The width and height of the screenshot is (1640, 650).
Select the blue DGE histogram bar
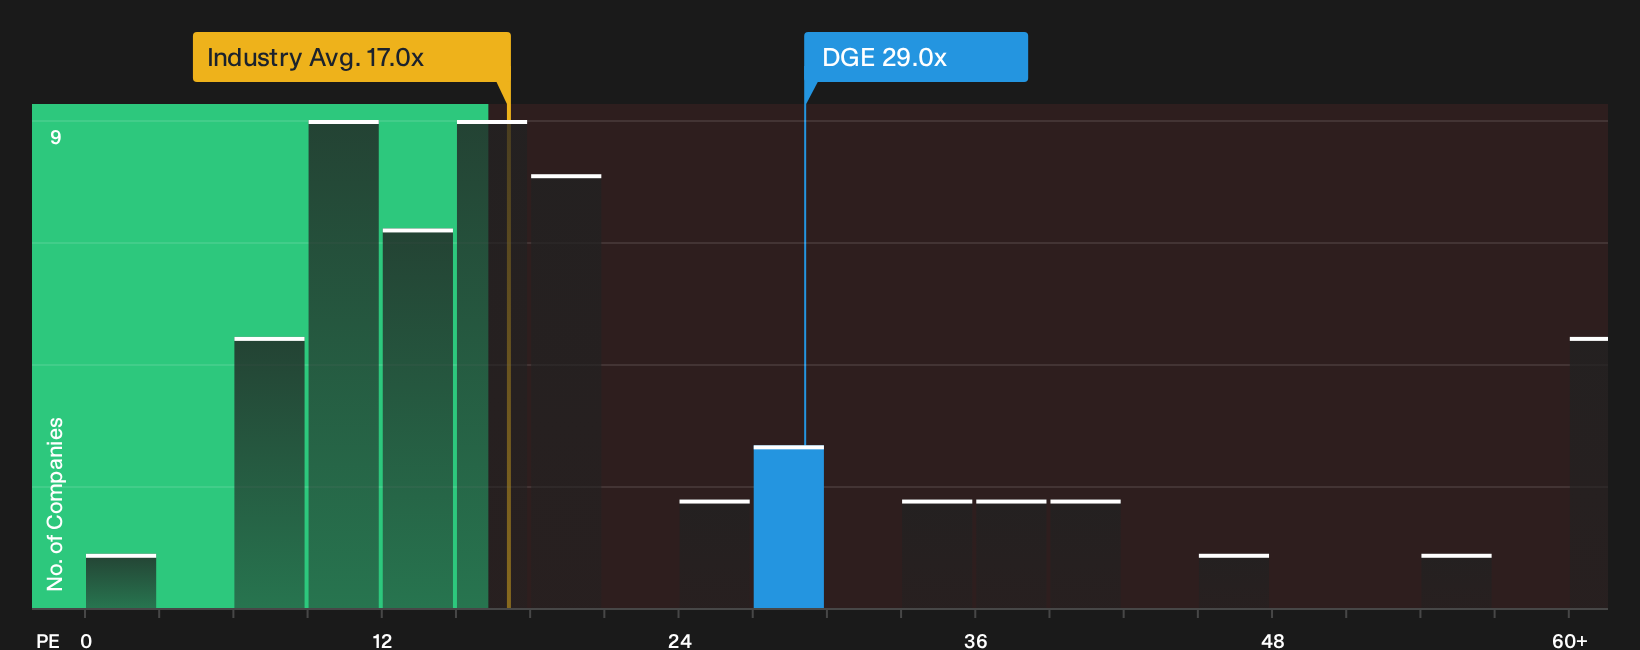click(x=789, y=527)
